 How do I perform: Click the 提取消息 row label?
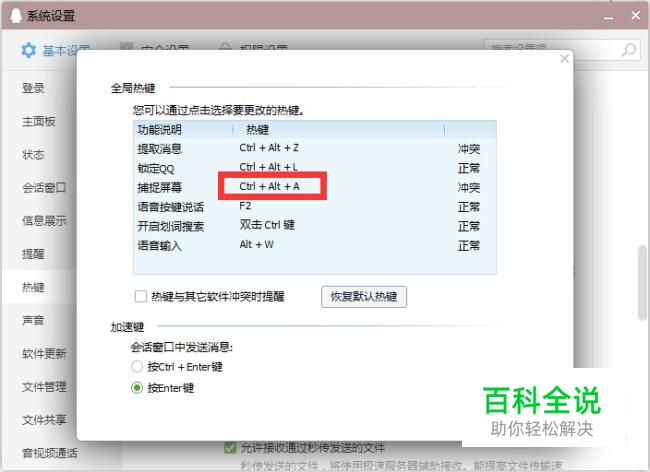pyautogui.click(x=160, y=149)
